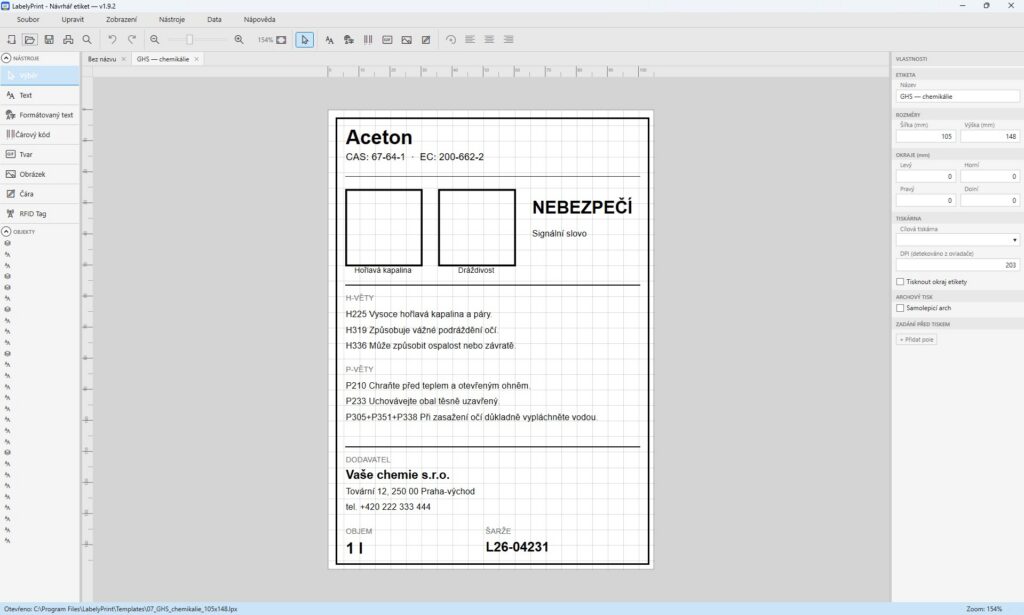Zoom out with the minus magnifier icon

(155, 40)
